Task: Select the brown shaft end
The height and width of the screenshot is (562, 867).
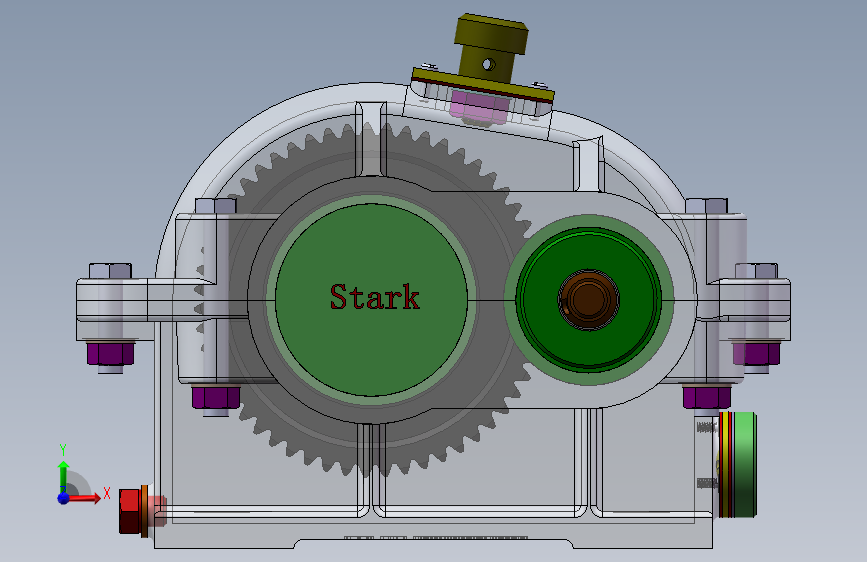Action: tap(588, 299)
